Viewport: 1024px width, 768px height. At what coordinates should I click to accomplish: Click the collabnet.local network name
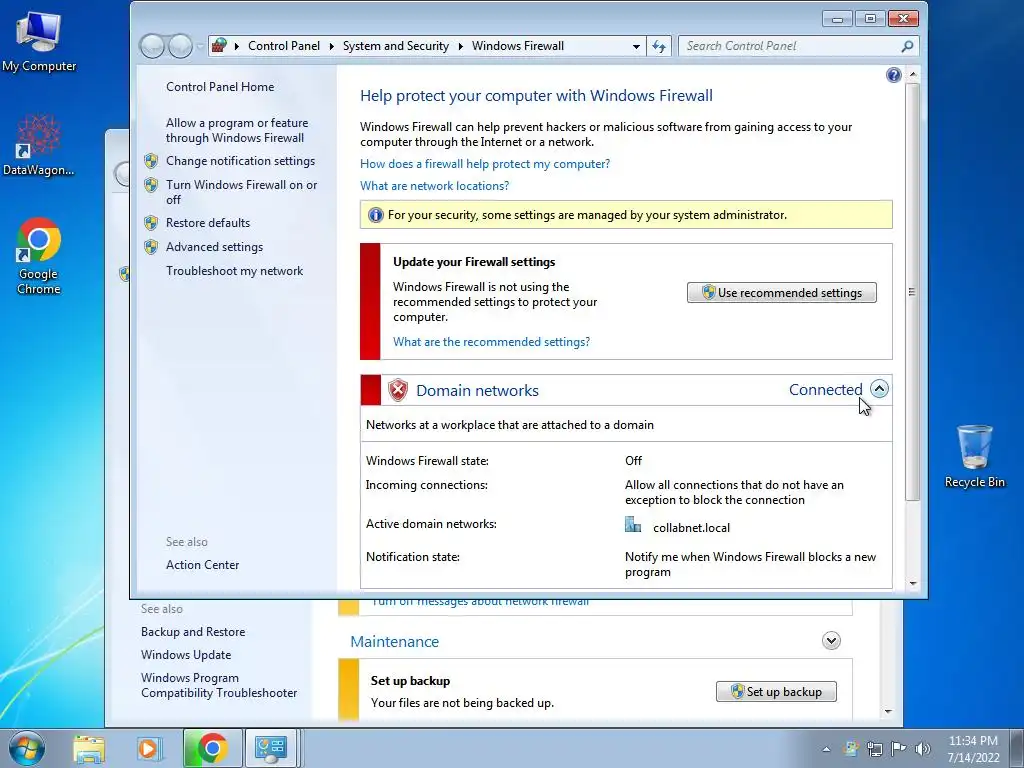click(x=692, y=528)
